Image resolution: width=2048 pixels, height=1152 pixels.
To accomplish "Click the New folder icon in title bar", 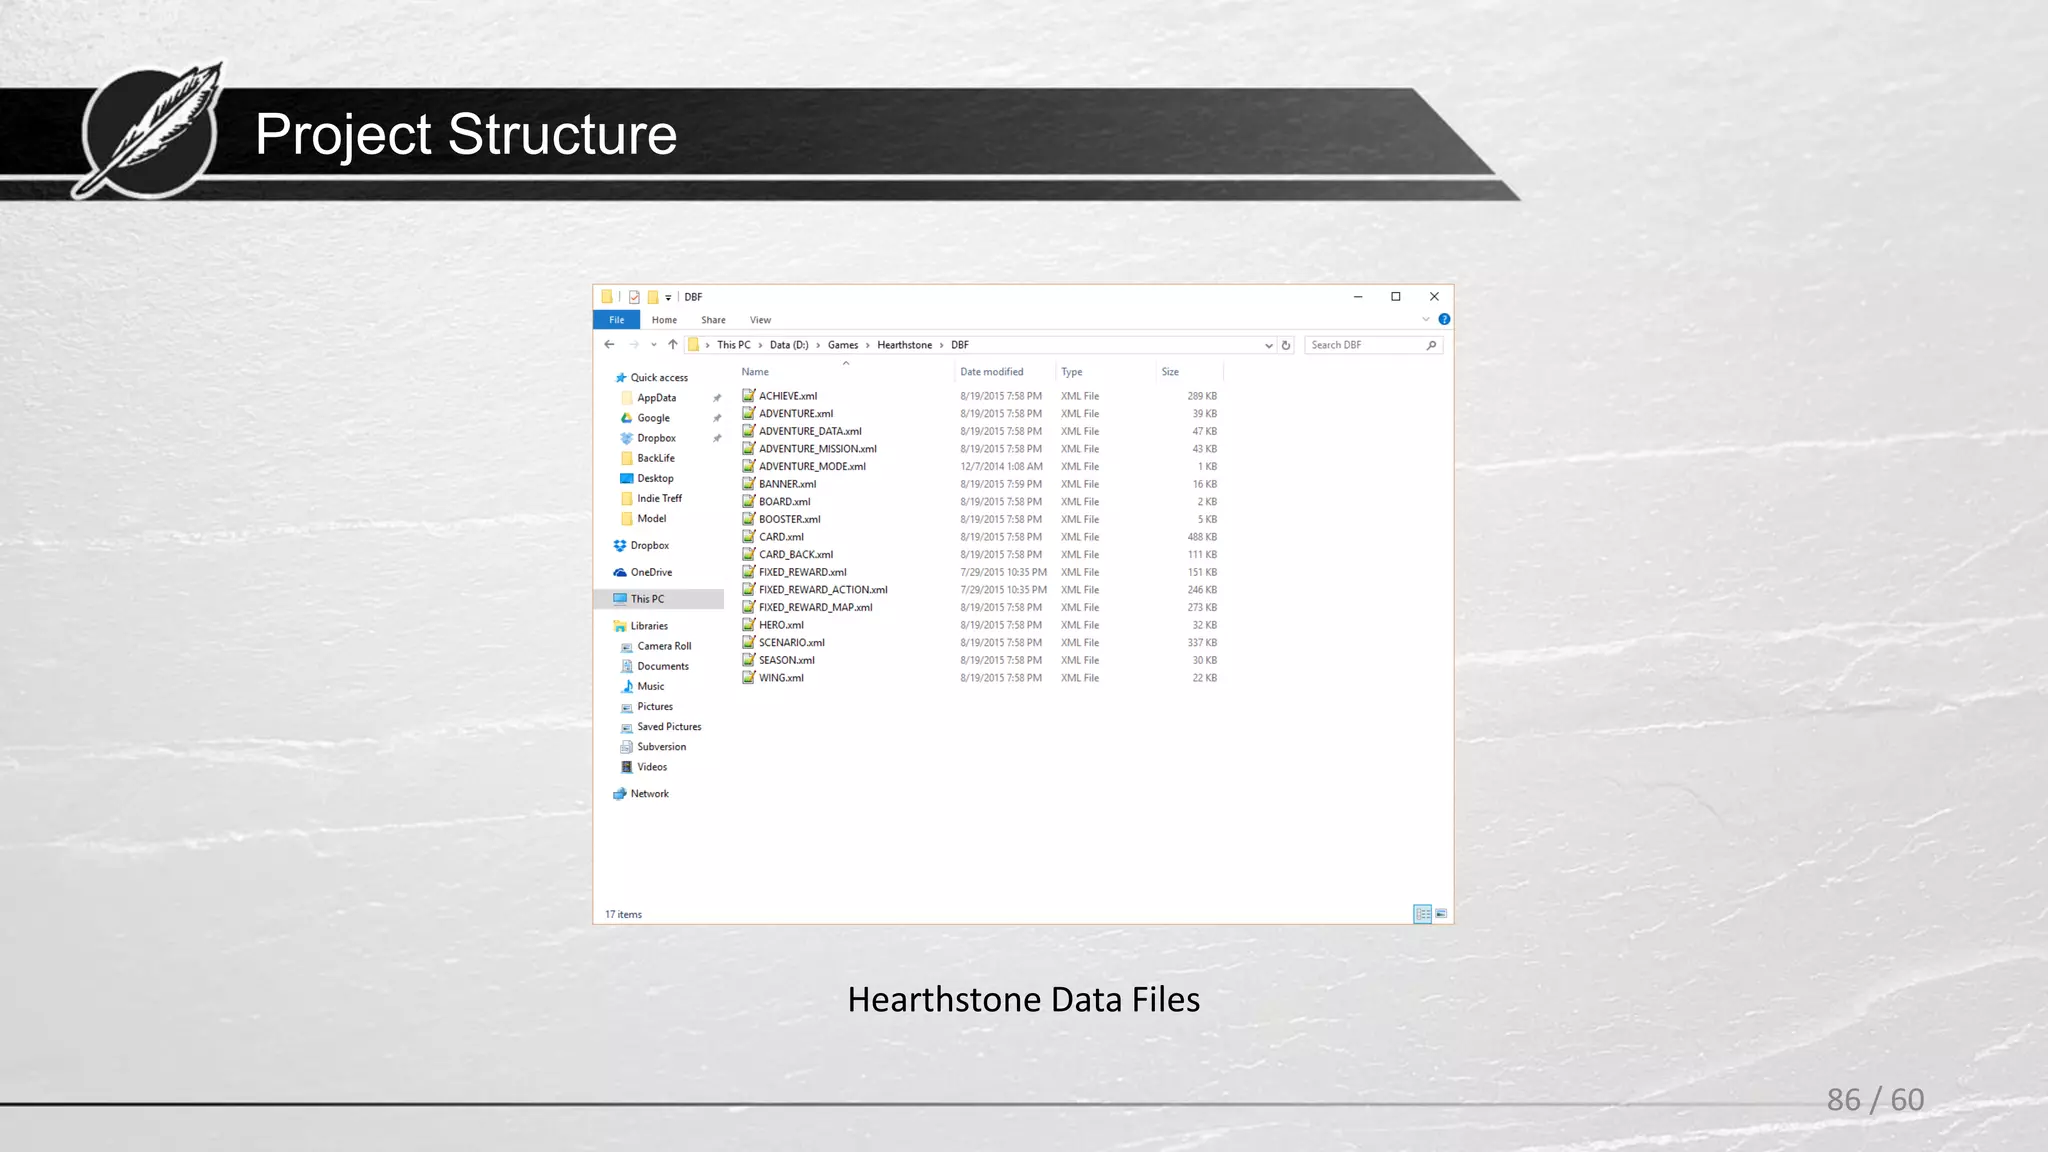I will pyautogui.click(x=653, y=297).
